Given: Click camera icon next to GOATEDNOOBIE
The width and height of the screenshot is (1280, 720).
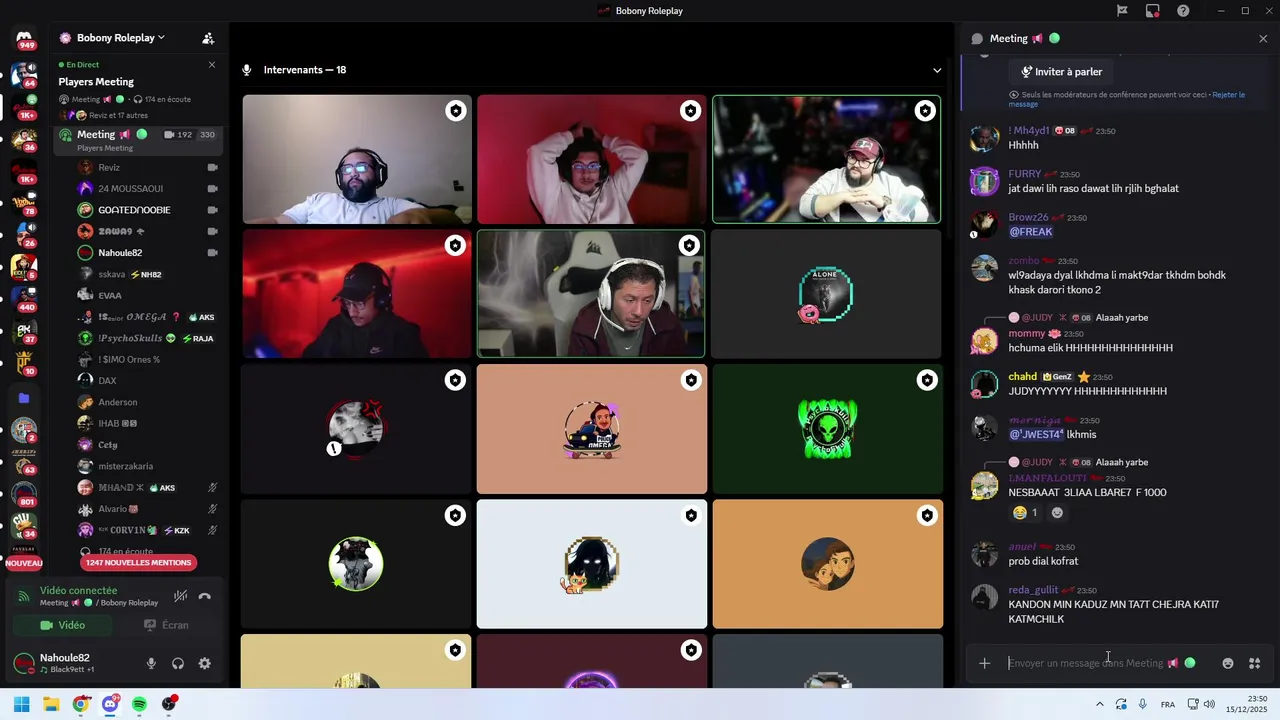Looking at the screenshot, I should pyautogui.click(x=212, y=210).
